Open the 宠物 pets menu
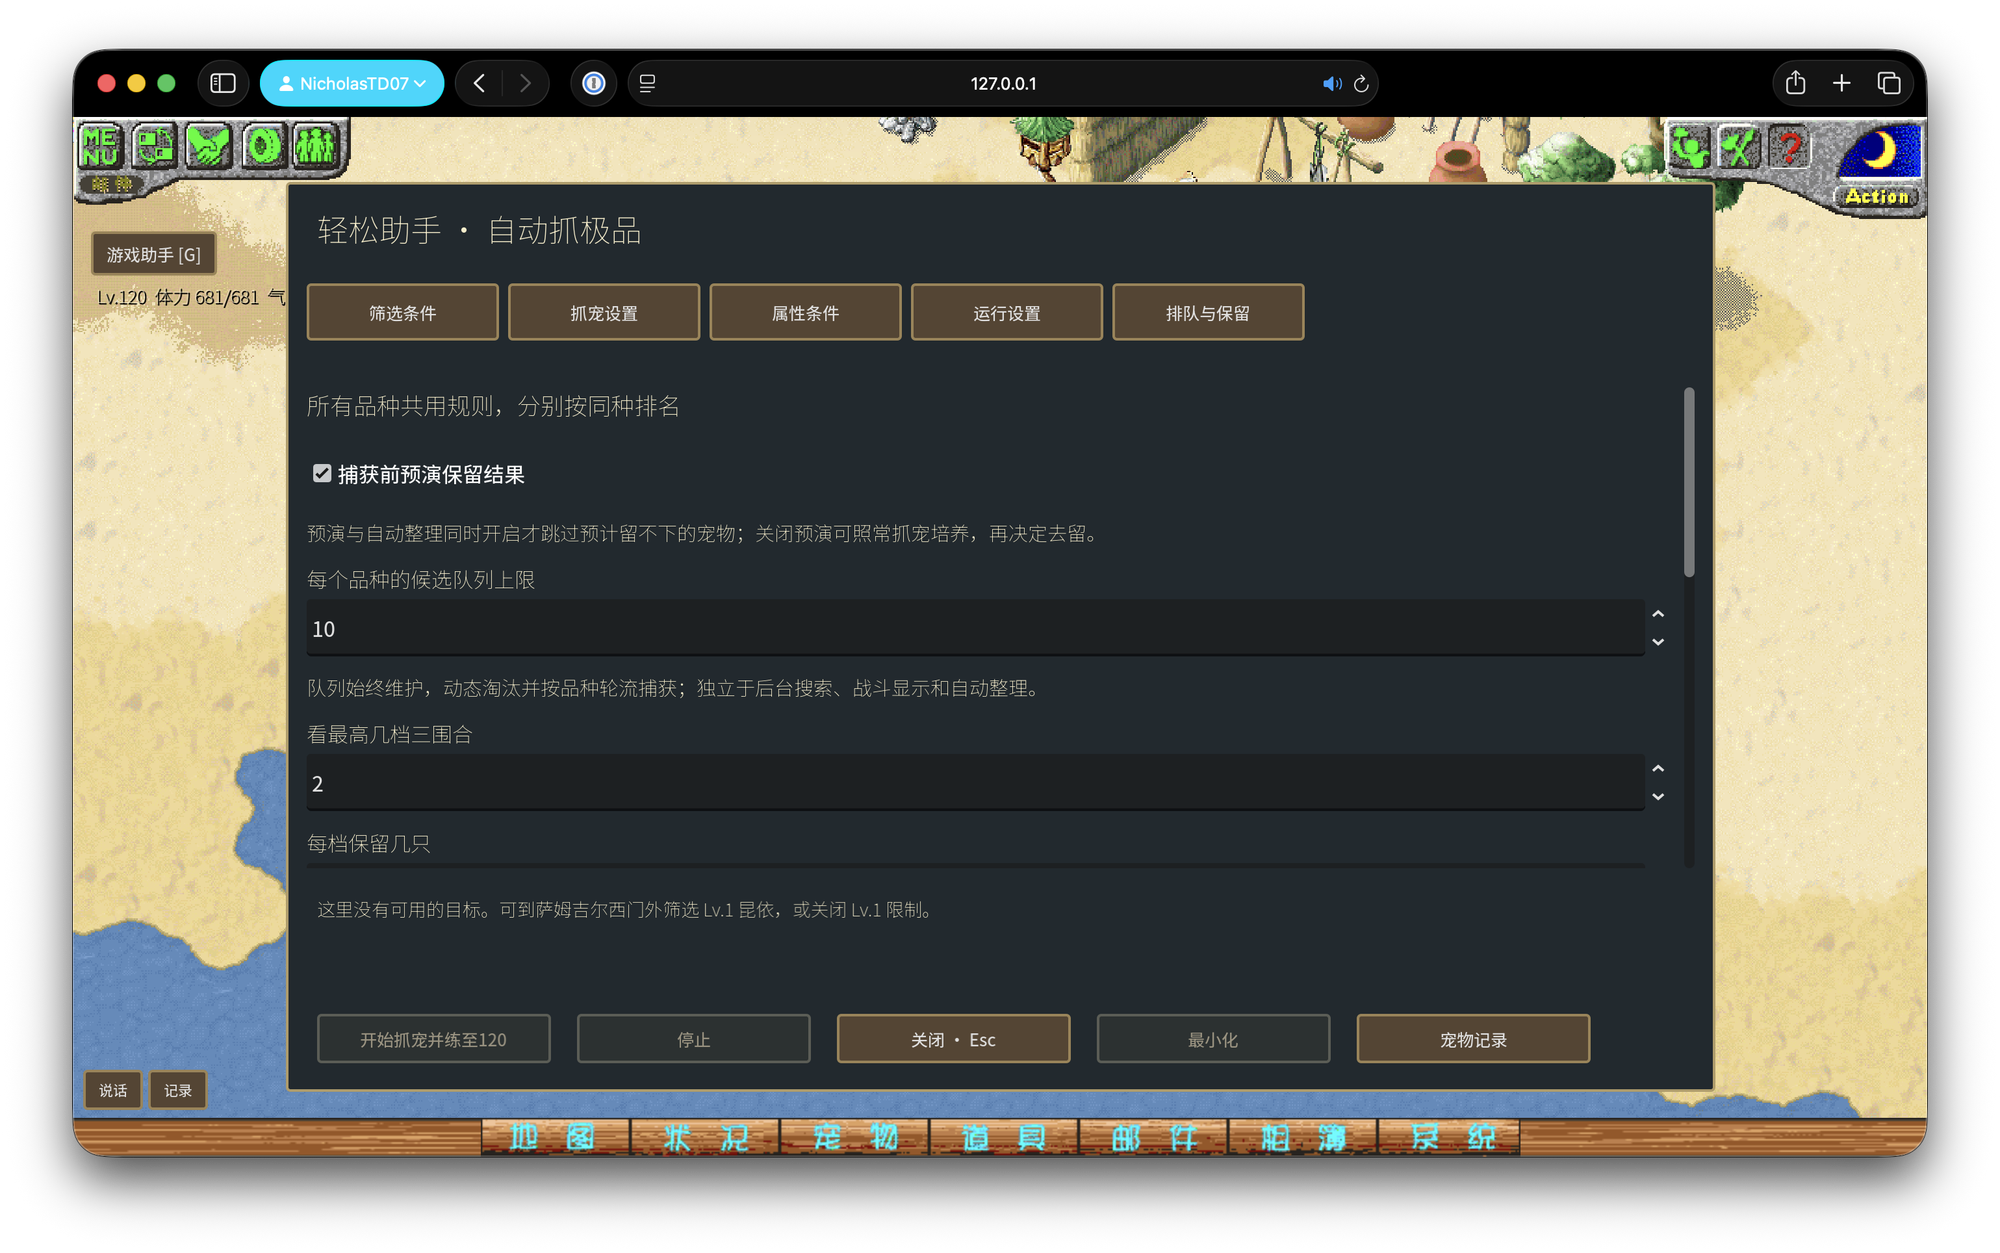The image size is (2000, 1253). pyautogui.click(x=854, y=1137)
